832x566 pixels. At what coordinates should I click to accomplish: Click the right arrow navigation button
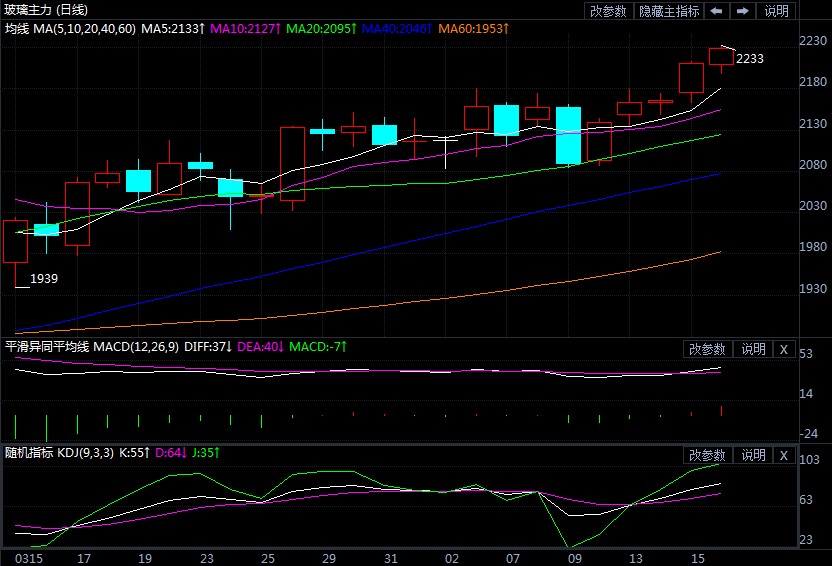(x=742, y=11)
